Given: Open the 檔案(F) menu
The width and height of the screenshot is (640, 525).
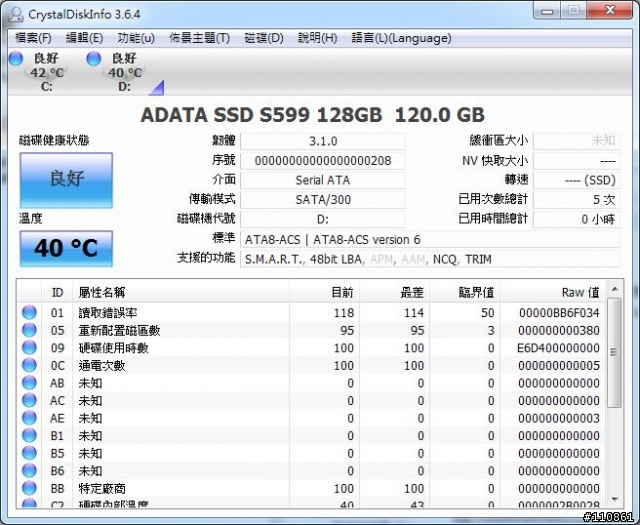Looking at the screenshot, I should pos(33,38).
